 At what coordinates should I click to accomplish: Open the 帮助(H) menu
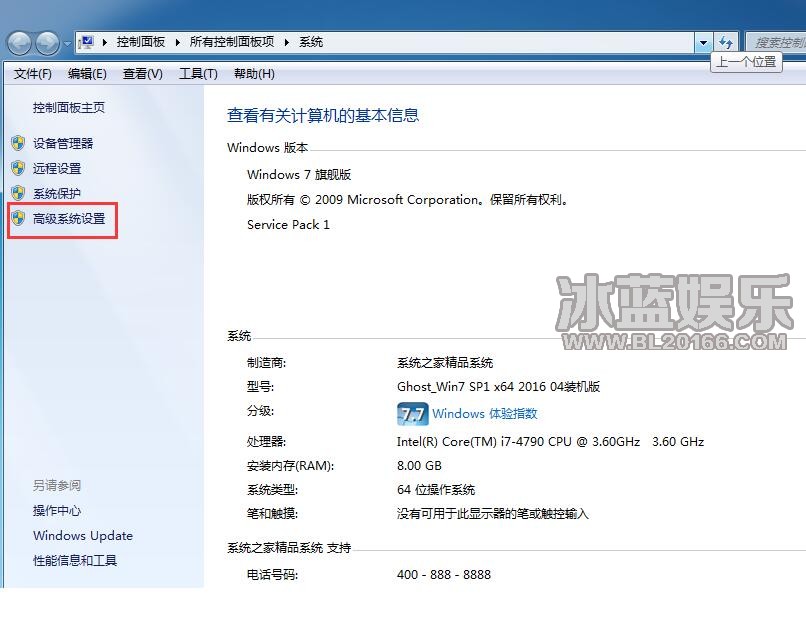pyautogui.click(x=254, y=74)
